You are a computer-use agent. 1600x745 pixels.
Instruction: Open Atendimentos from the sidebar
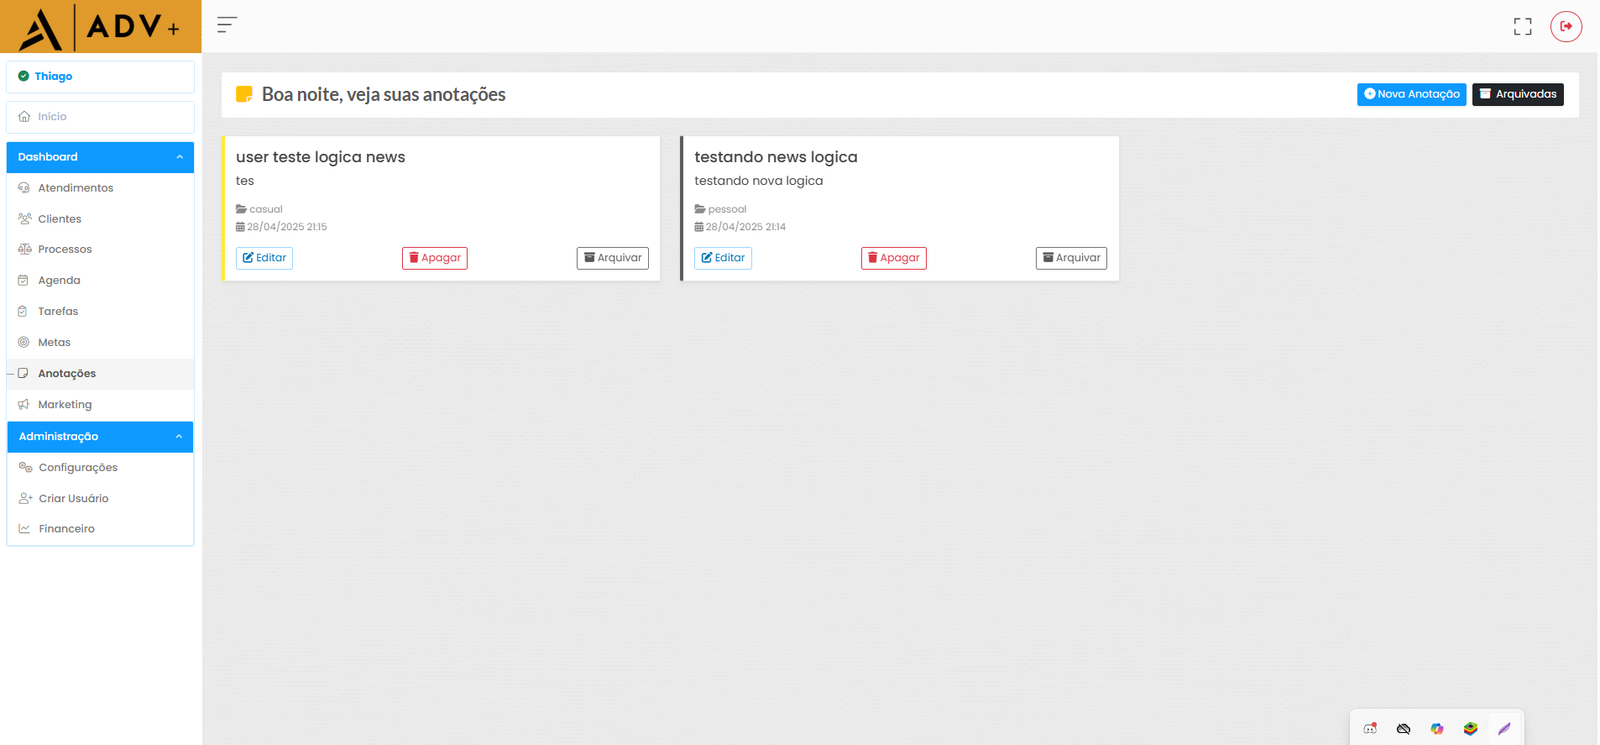(75, 188)
